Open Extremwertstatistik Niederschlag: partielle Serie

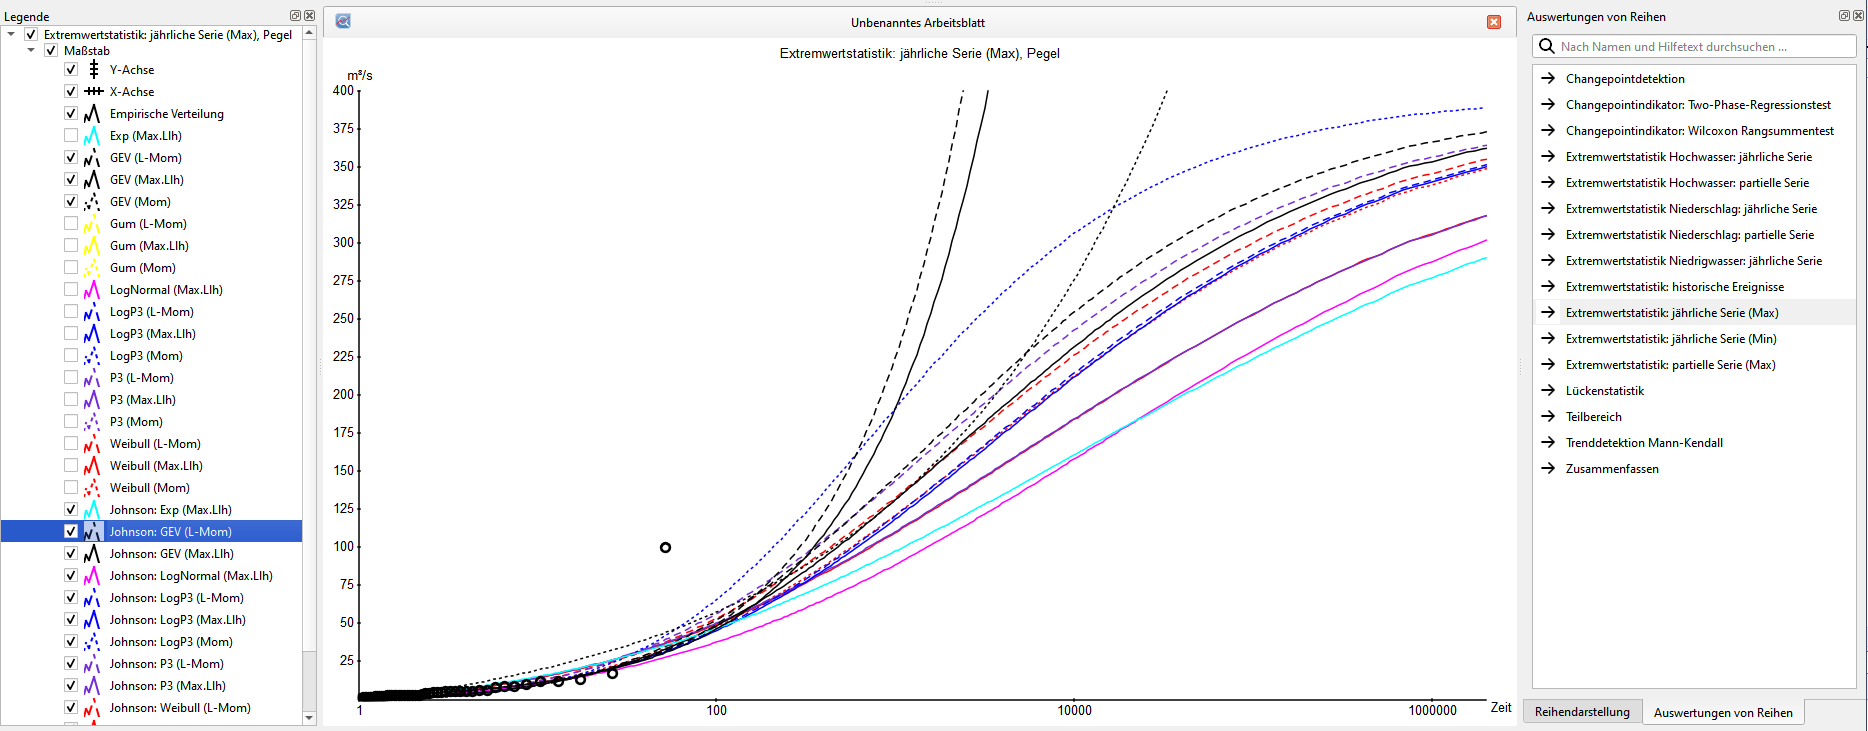click(1689, 235)
